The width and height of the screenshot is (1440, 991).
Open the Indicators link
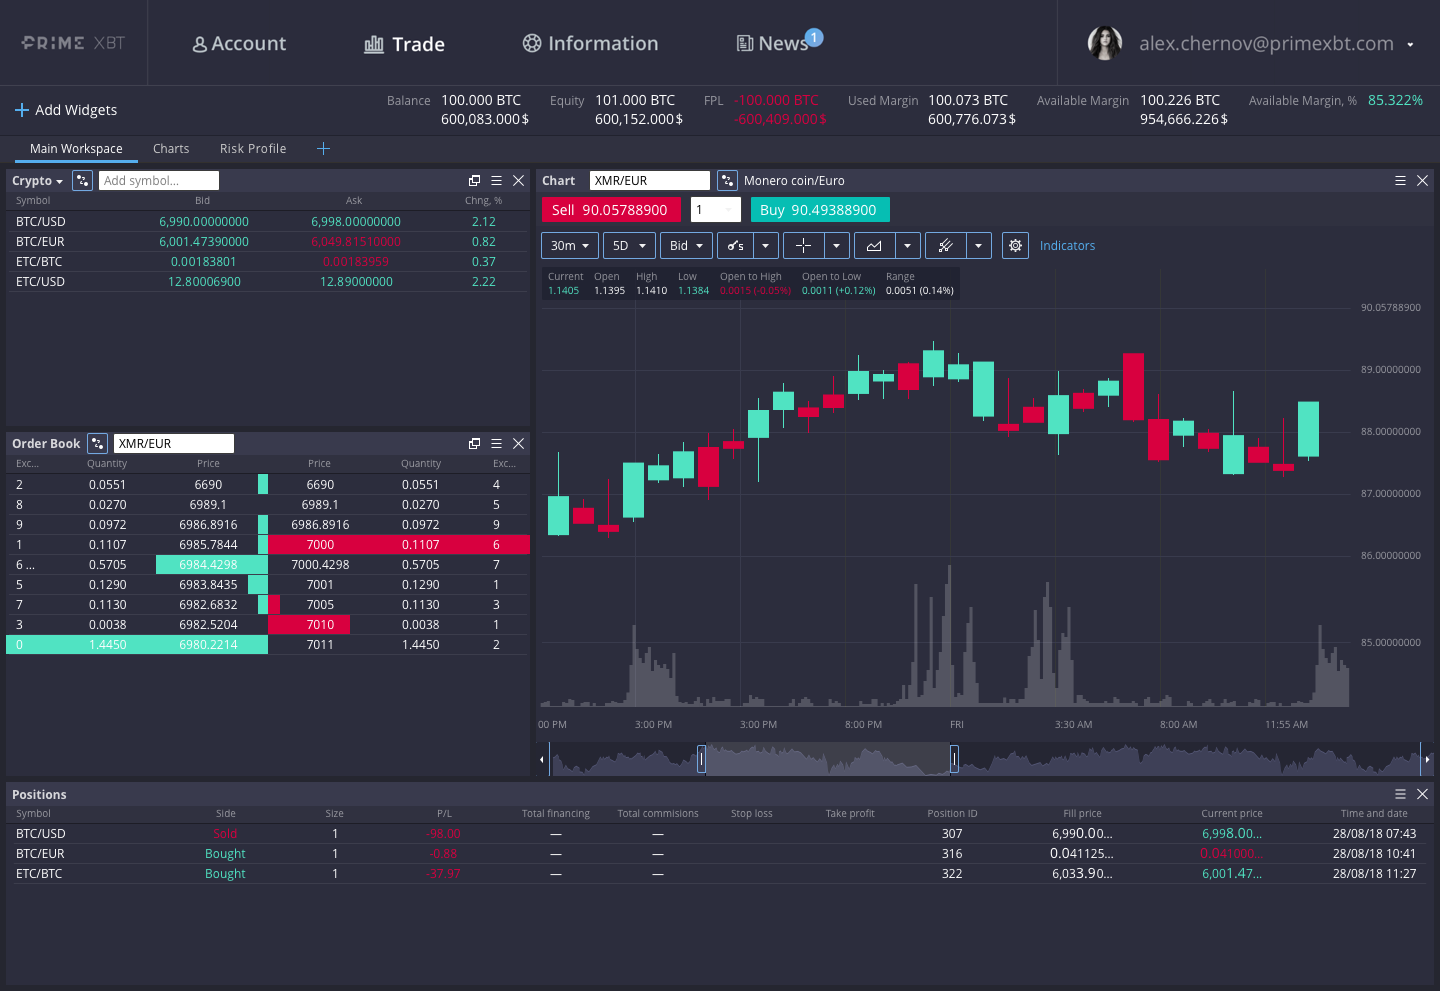[1067, 246]
